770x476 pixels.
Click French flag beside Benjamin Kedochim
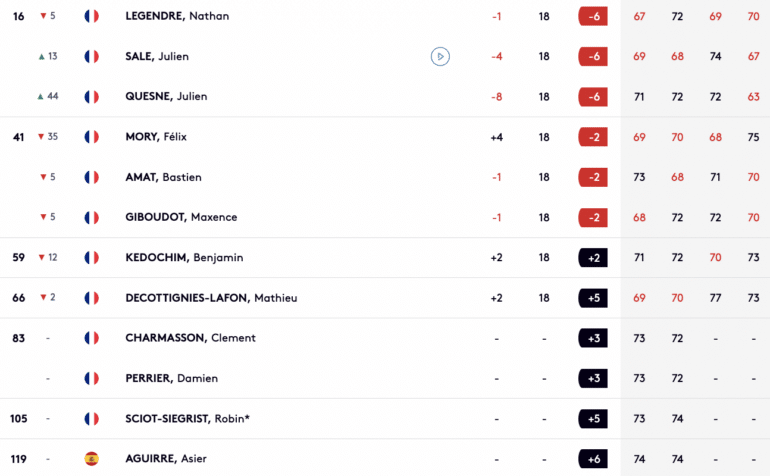pos(91,257)
